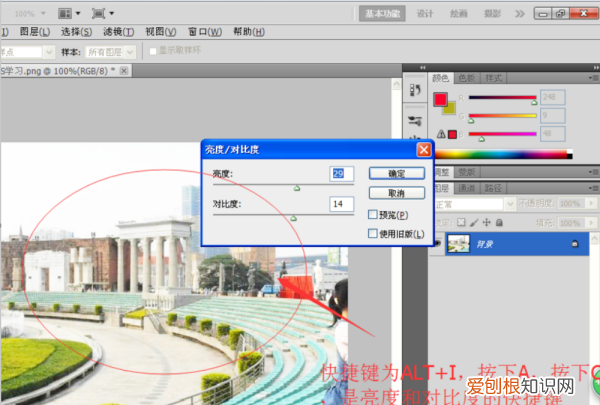The image size is (600, 405).
Task: Show more workspaces with >> chevron
Action: click(x=519, y=14)
